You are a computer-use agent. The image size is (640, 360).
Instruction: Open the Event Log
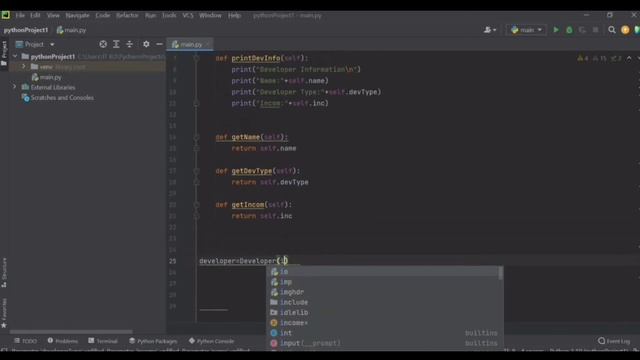pyautogui.click(x=614, y=341)
